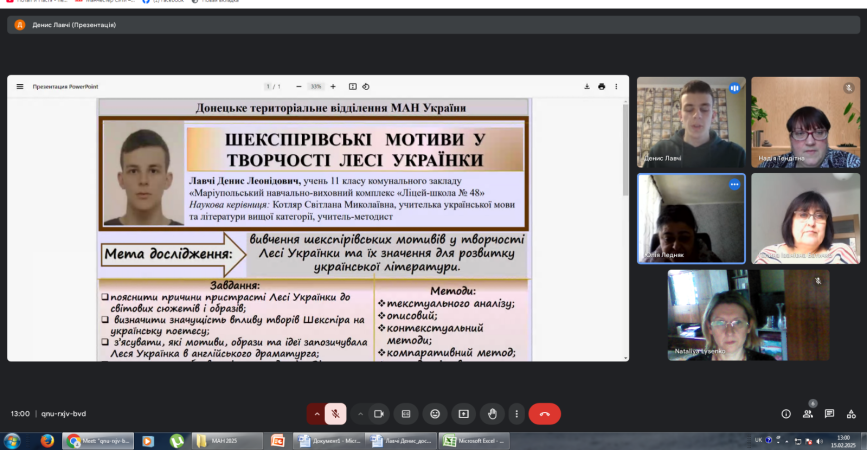
Task: Click the present screen icon
Action: coord(463,413)
